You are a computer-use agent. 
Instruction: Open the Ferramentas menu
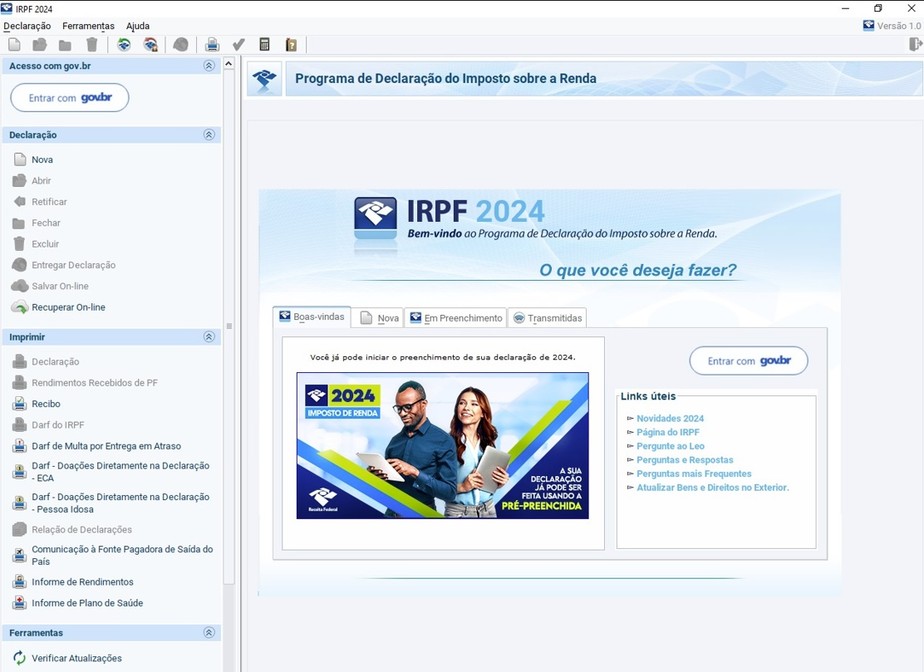[88, 26]
